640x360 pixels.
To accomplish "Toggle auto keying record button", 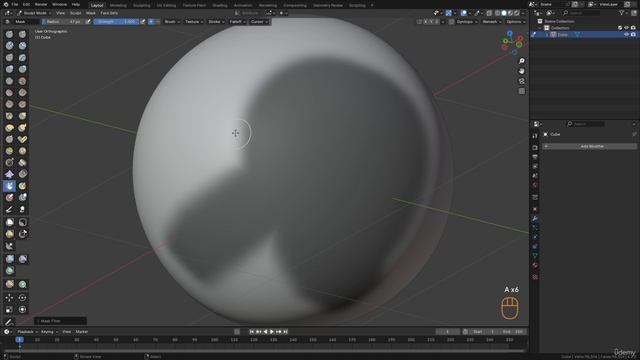I will pyautogui.click(x=237, y=332).
